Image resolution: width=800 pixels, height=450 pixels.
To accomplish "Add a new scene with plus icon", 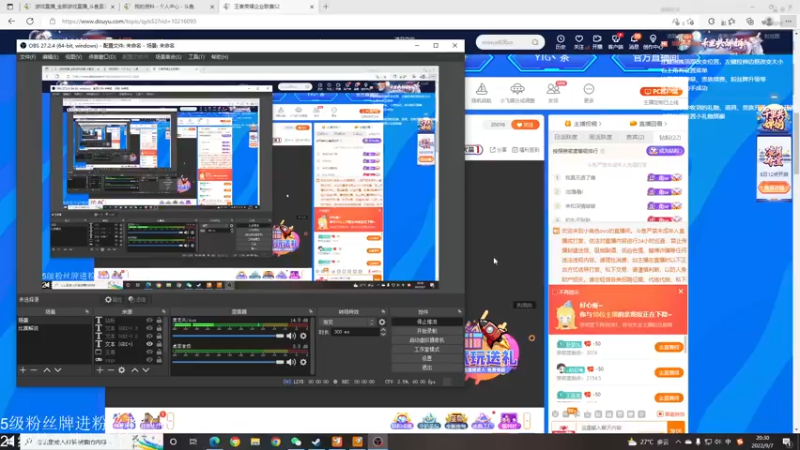I will coord(22,370).
